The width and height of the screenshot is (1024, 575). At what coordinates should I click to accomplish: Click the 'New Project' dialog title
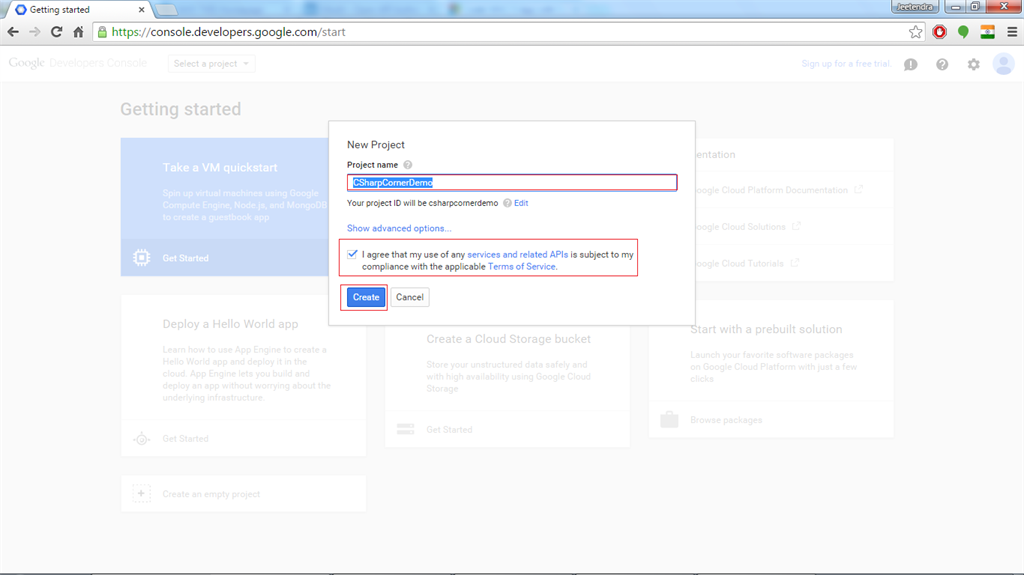click(x=376, y=145)
